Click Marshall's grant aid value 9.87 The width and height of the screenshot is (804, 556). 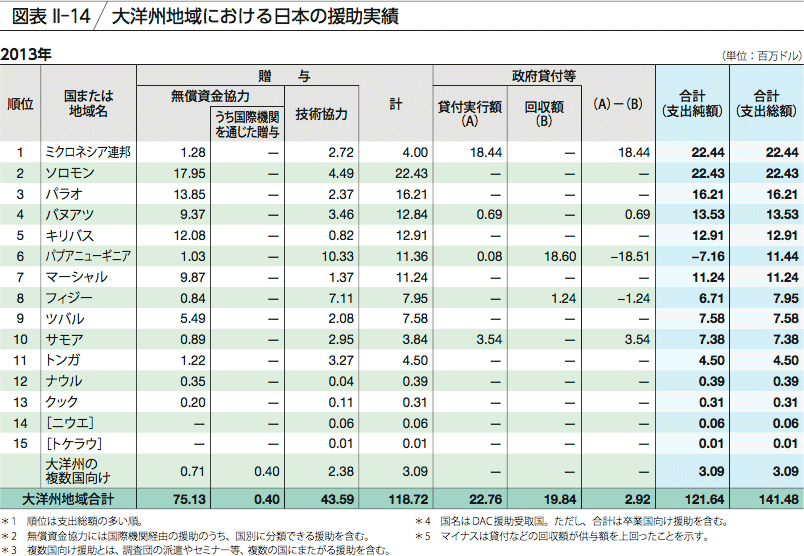click(x=193, y=277)
